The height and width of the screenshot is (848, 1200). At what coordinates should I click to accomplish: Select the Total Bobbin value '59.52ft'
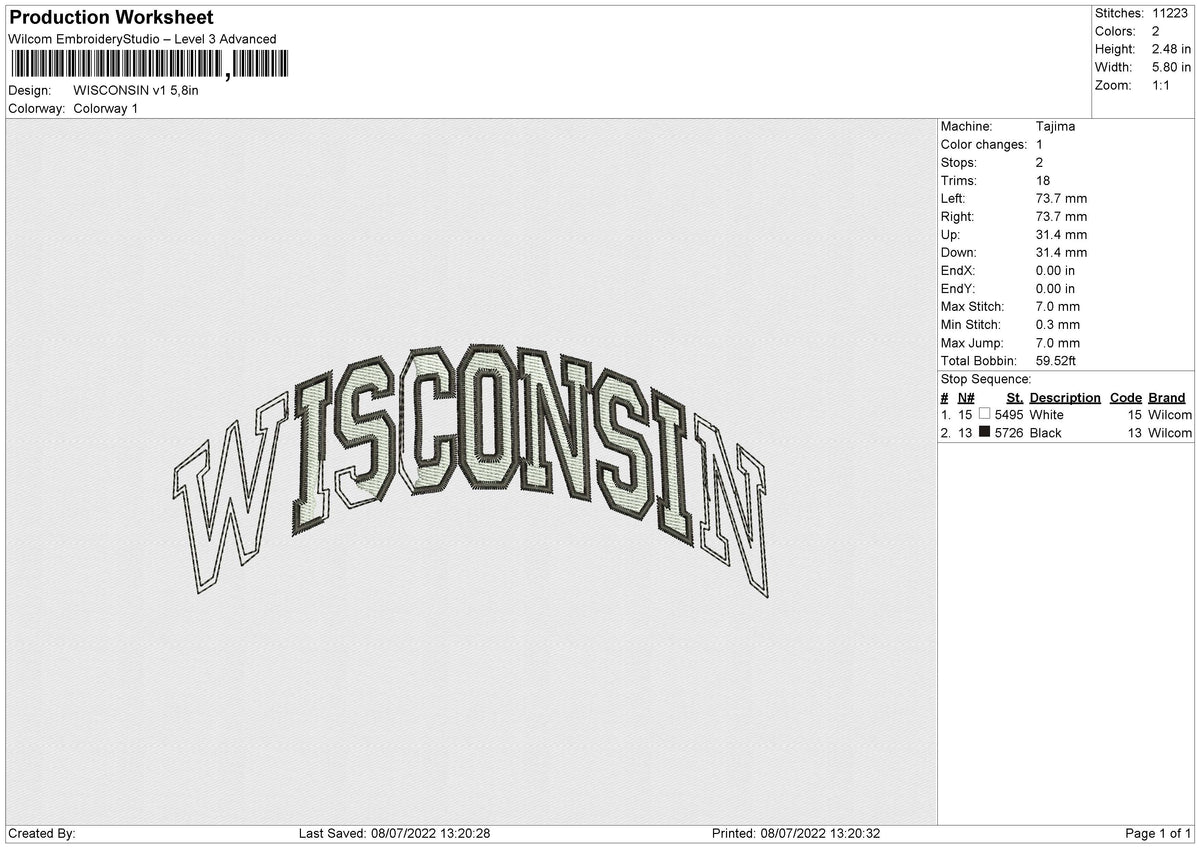[1056, 361]
